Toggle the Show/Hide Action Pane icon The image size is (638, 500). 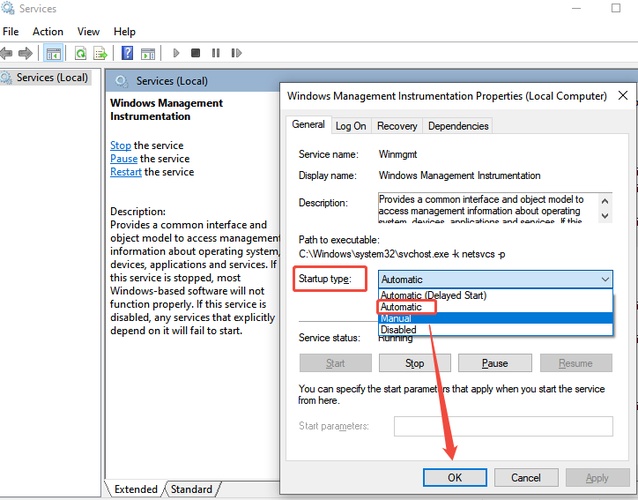tap(148, 53)
